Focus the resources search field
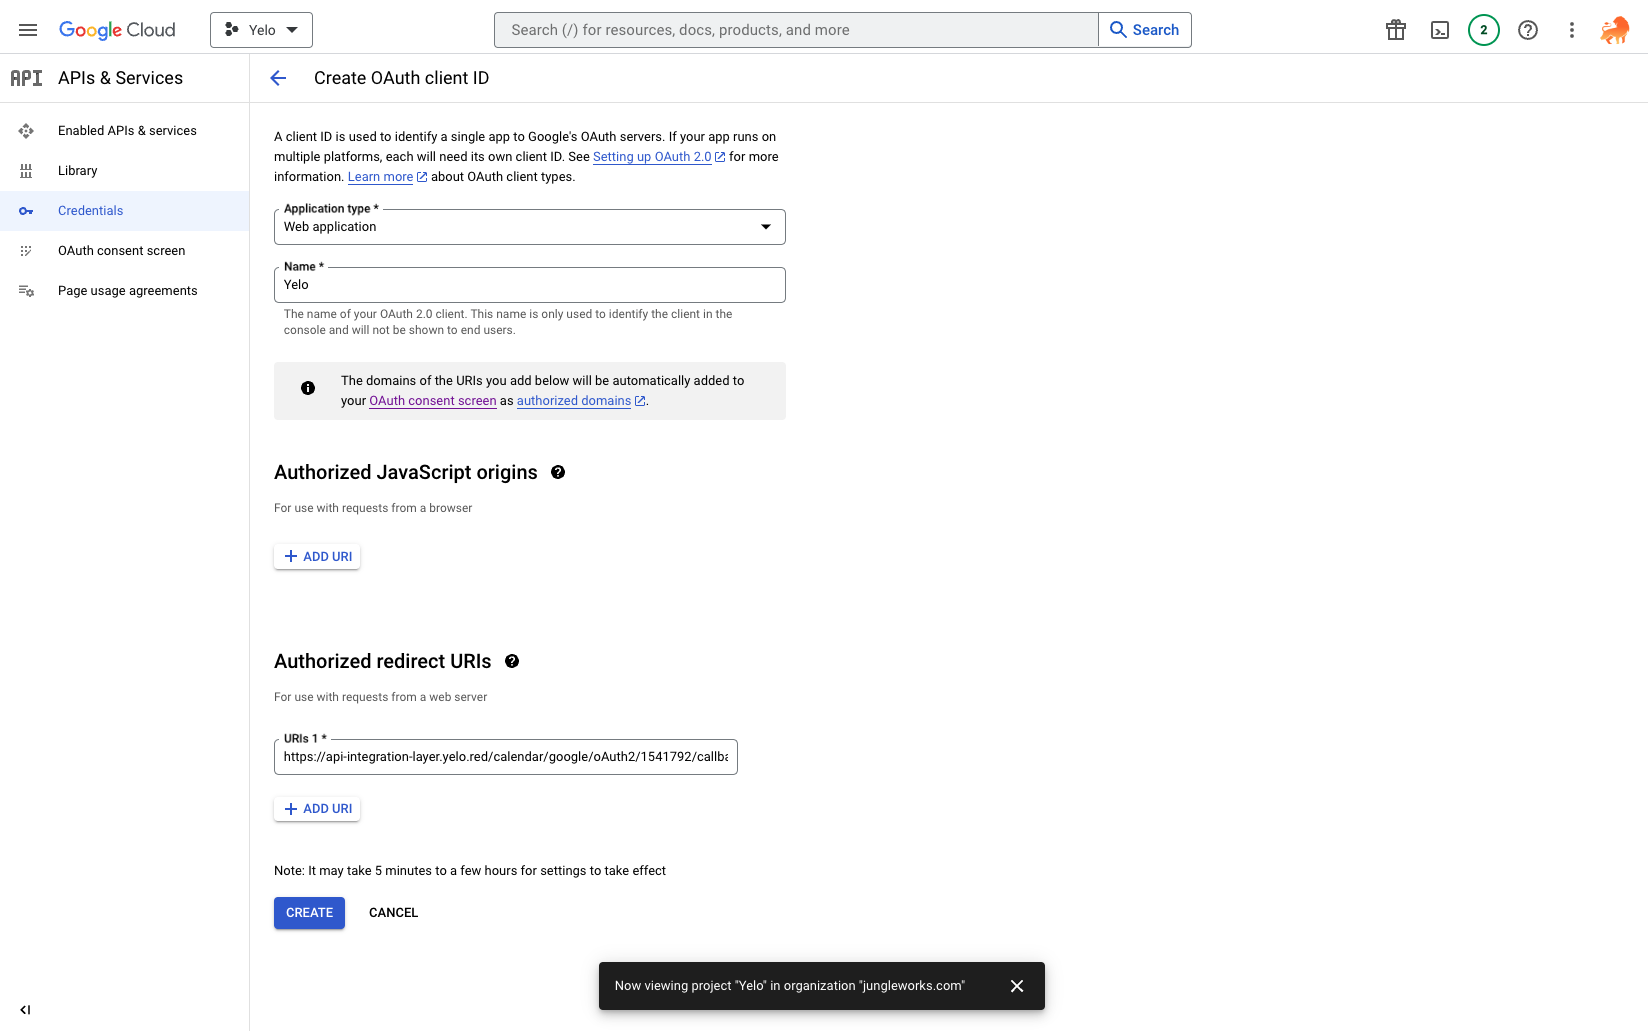 point(796,30)
